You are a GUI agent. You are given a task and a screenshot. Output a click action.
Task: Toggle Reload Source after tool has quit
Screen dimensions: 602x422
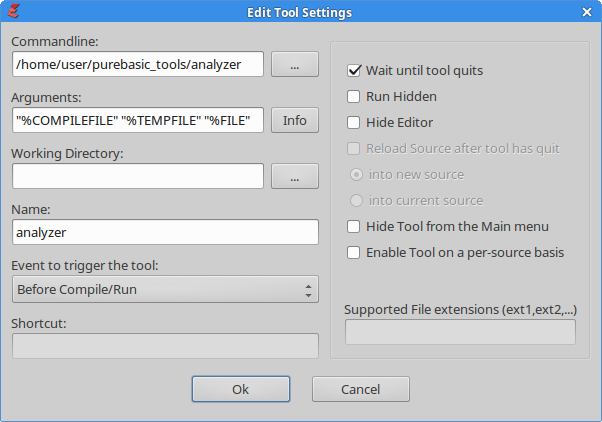tap(354, 149)
